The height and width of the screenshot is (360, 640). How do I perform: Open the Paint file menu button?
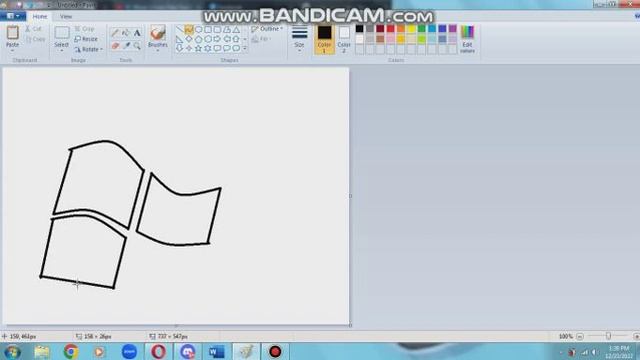(x=13, y=16)
